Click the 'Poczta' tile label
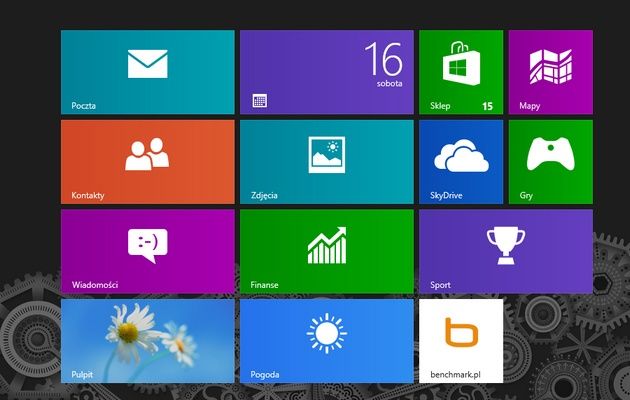The image size is (630, 400). tap(84, 106)
